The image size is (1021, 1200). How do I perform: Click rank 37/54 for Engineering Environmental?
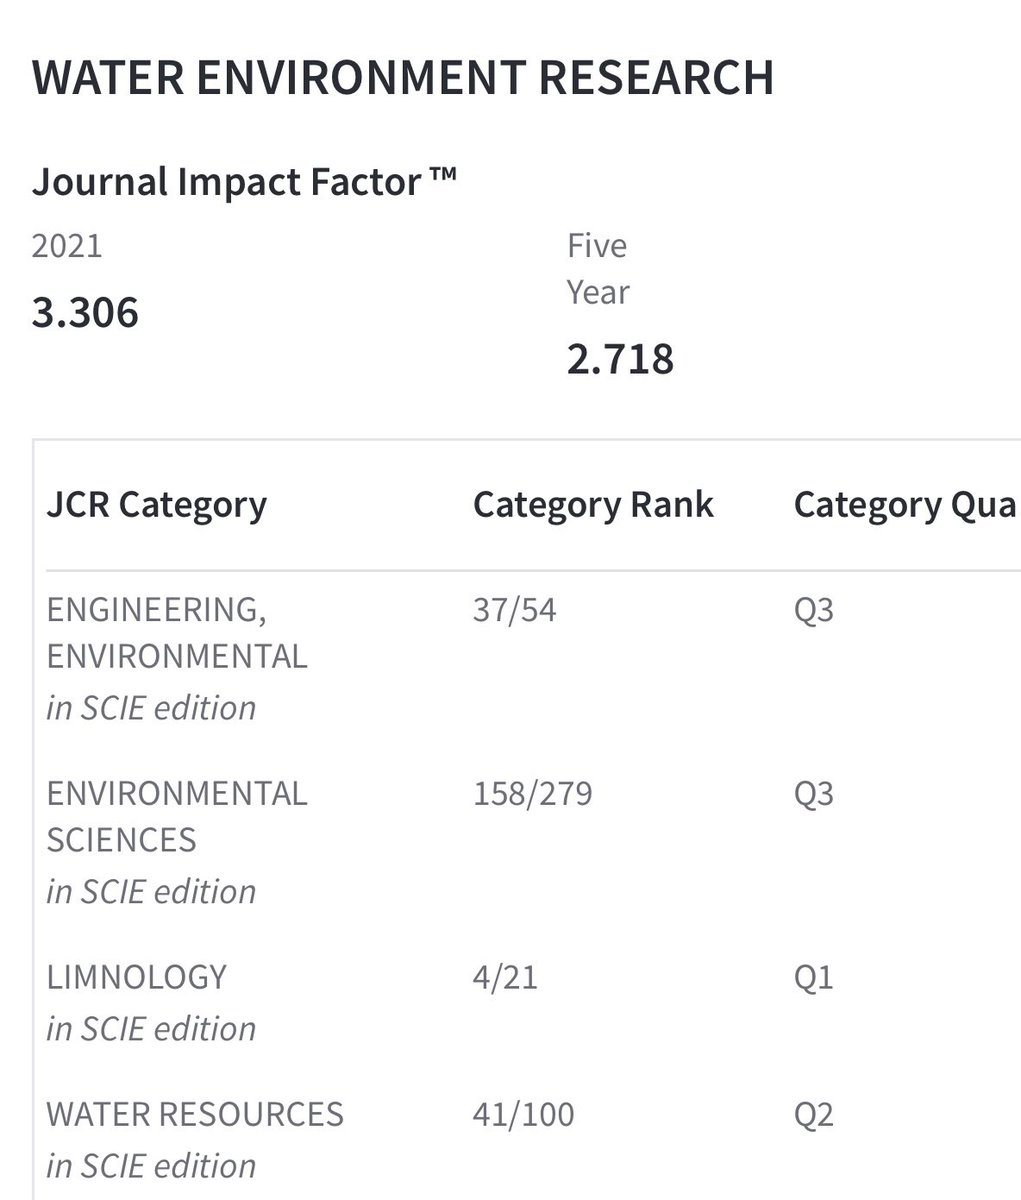point(515,610)
